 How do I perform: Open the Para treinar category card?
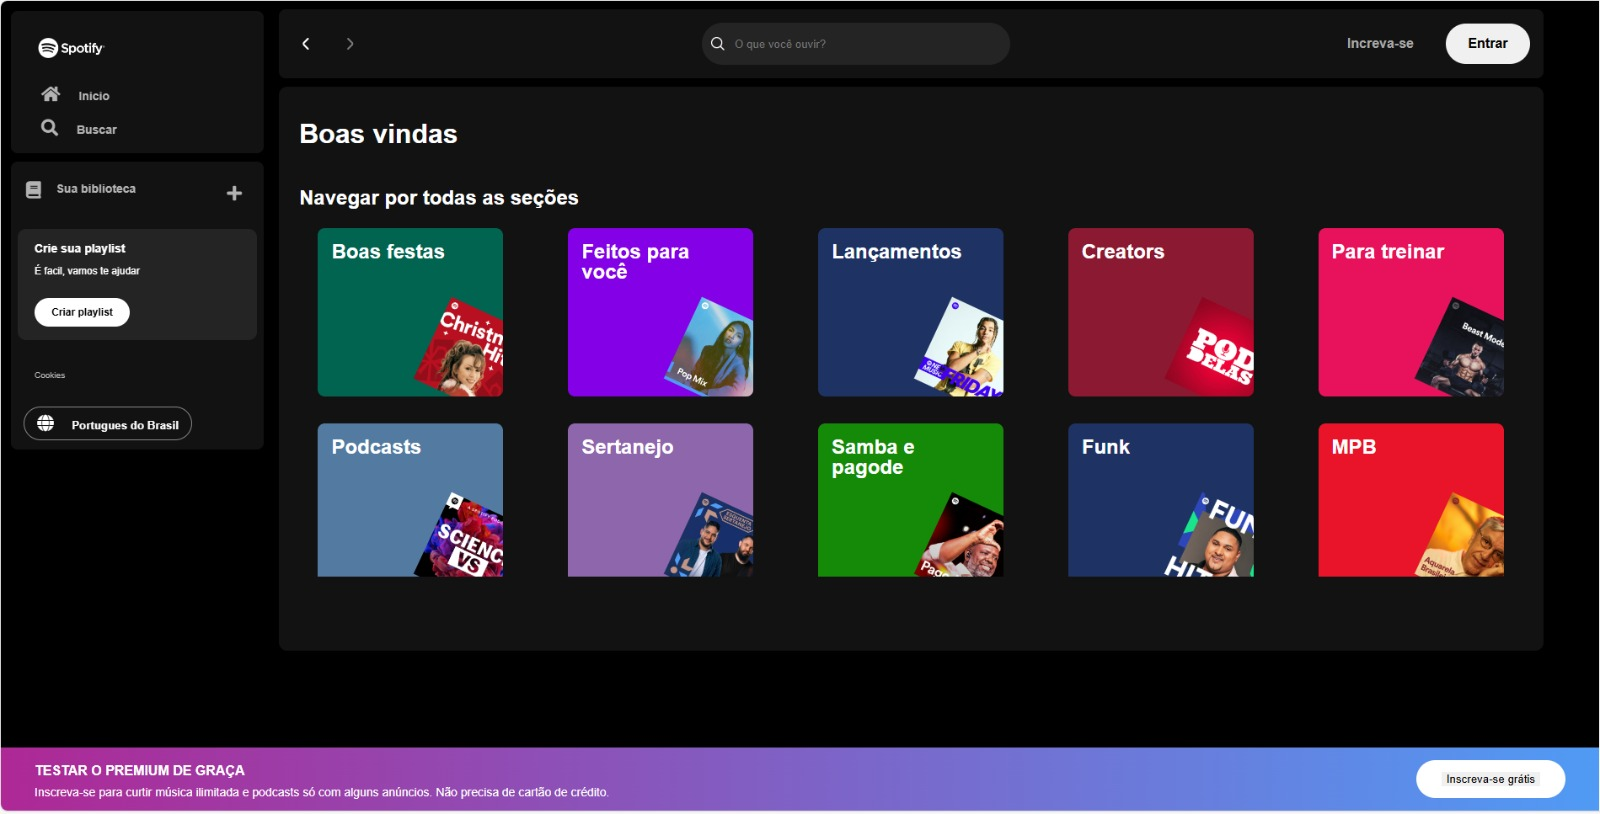tap(1411, 312)
